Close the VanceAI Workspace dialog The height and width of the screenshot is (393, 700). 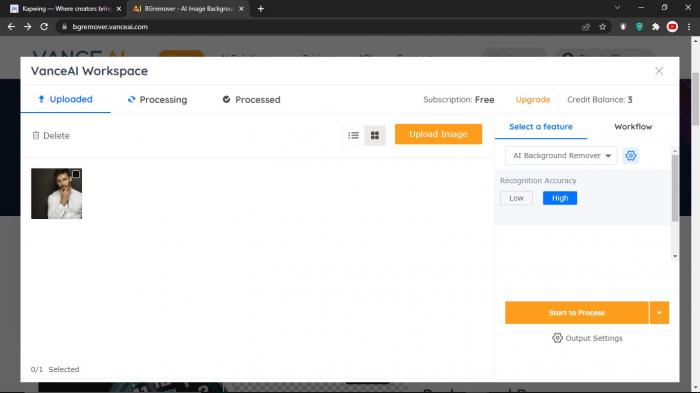click(659, 71)
